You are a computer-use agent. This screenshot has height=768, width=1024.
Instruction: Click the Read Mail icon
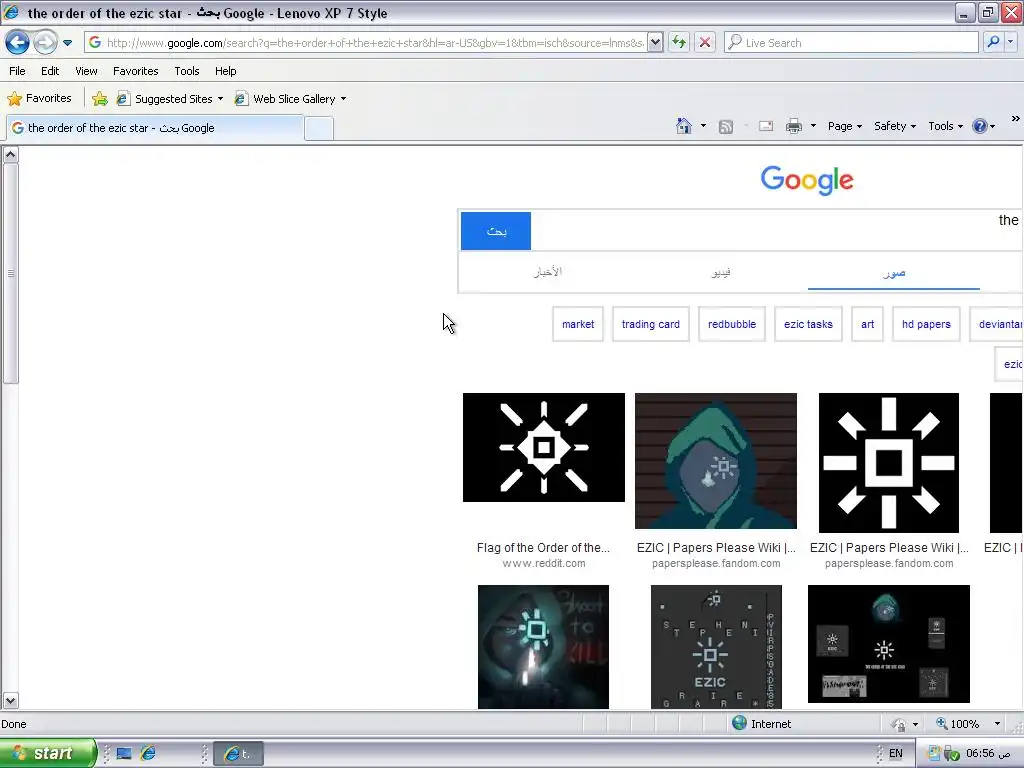coord(766,126)
